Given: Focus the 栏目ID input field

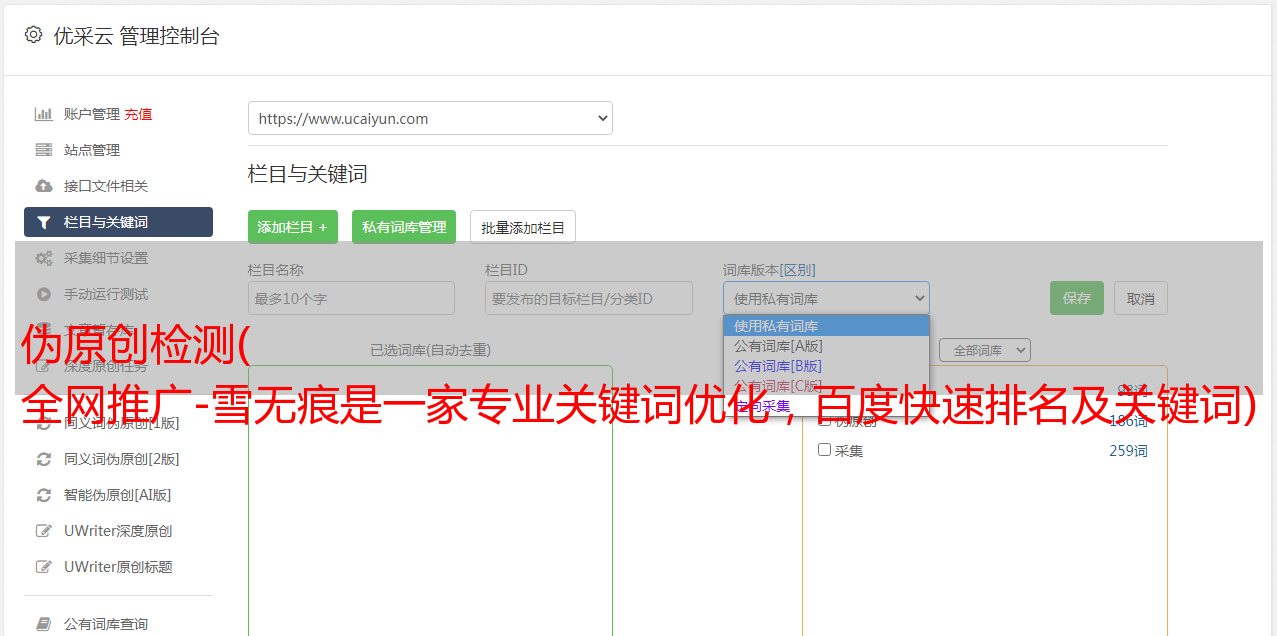Looking at the screenshot, I should 589,298.
